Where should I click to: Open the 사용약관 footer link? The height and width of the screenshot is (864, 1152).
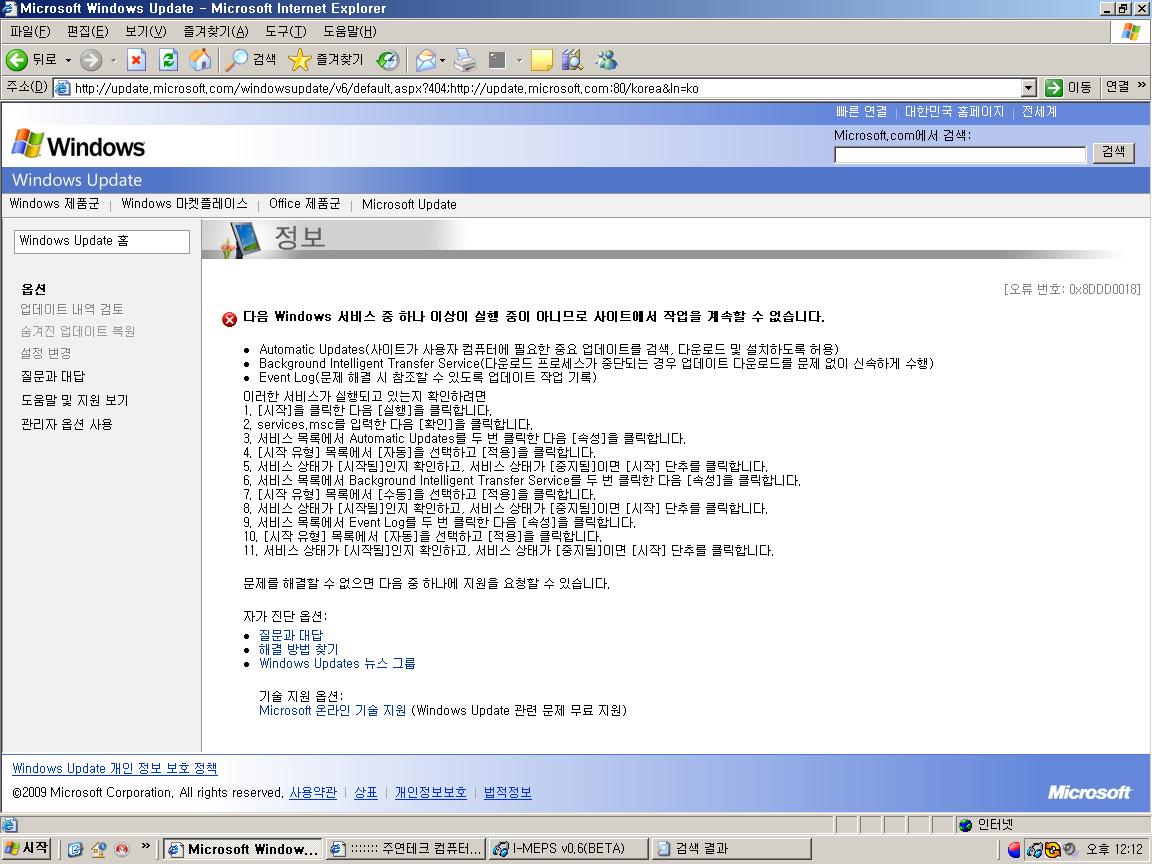click(x=313, y=793)
